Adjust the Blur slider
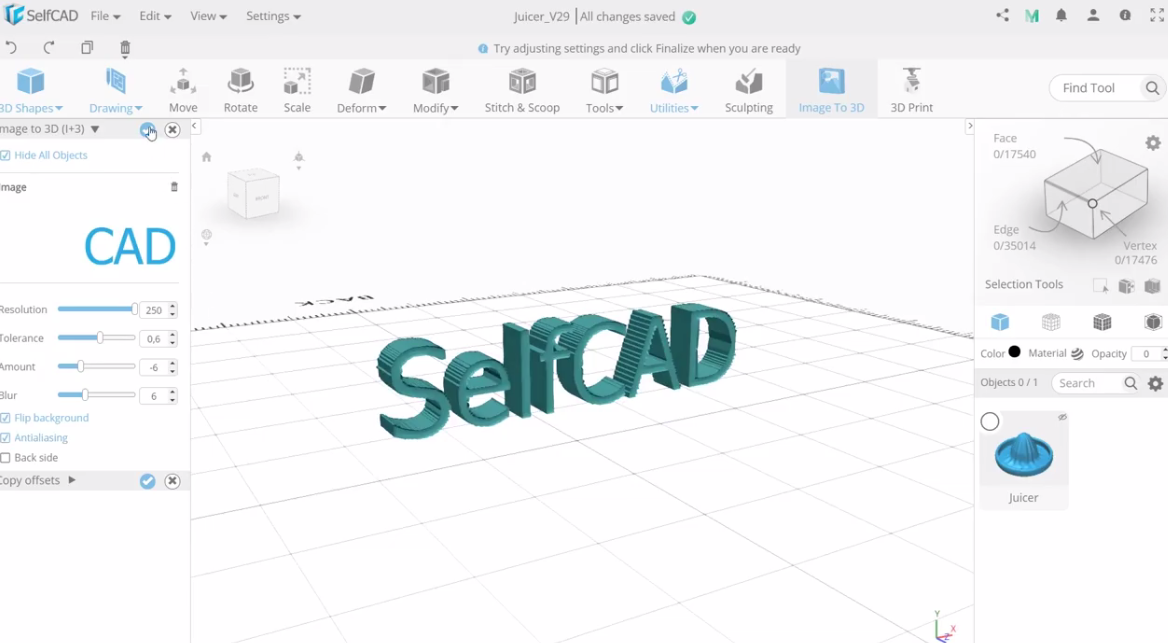Screen dimensions: 1168x643 pyautogui.click(x=97, y=395)
